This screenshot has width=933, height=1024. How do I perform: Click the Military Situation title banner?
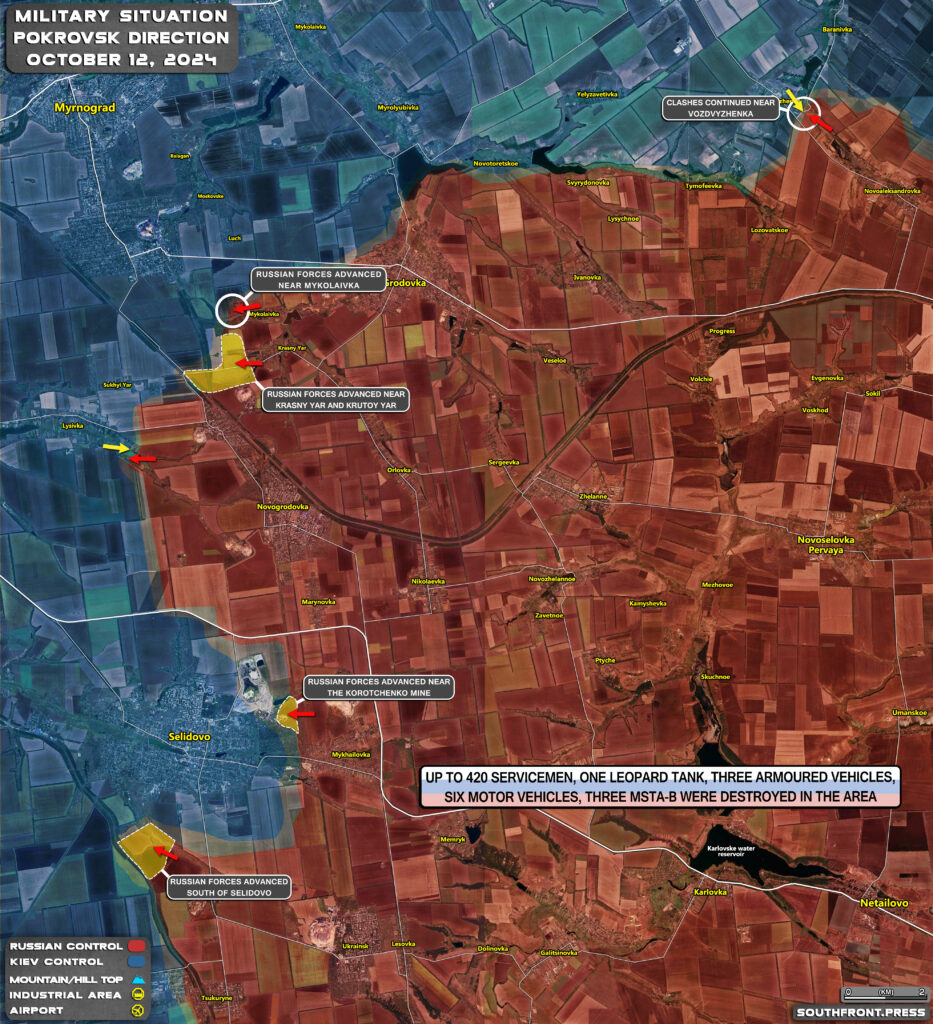(121, 38)
